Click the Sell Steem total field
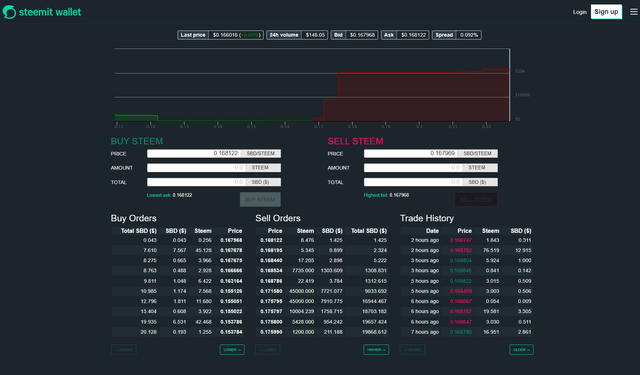This screenshot has height=375, width=640. (413, 182)
